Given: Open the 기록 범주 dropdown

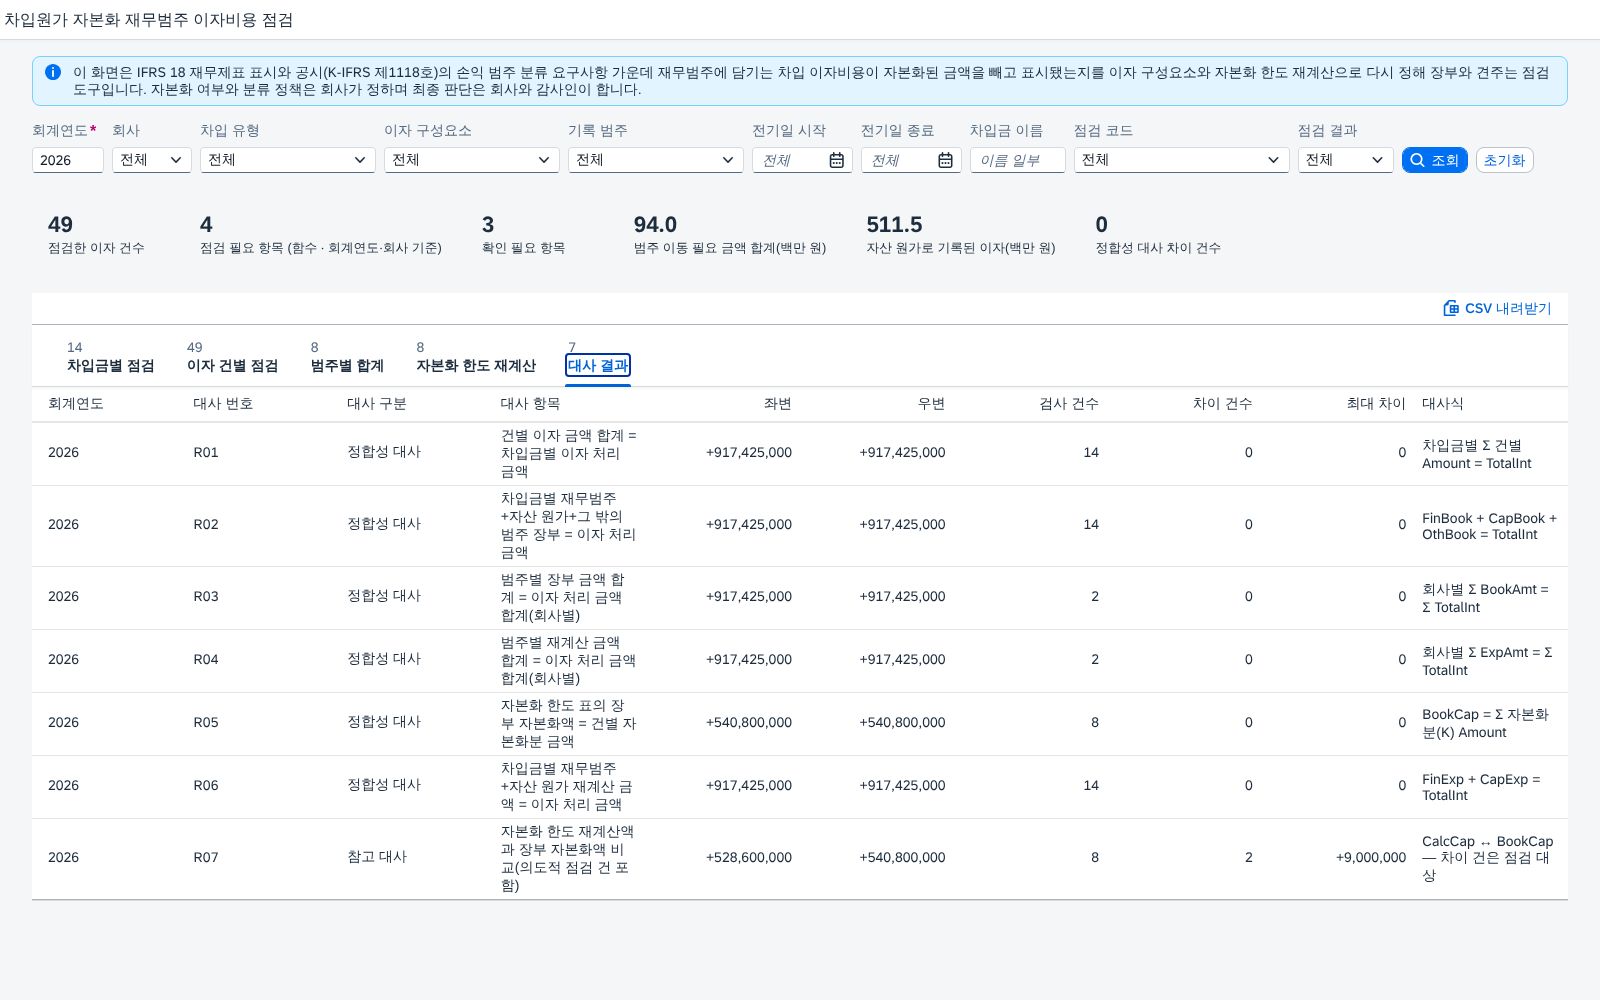Looking at the screenshot, I should click(x=656, y=160).
